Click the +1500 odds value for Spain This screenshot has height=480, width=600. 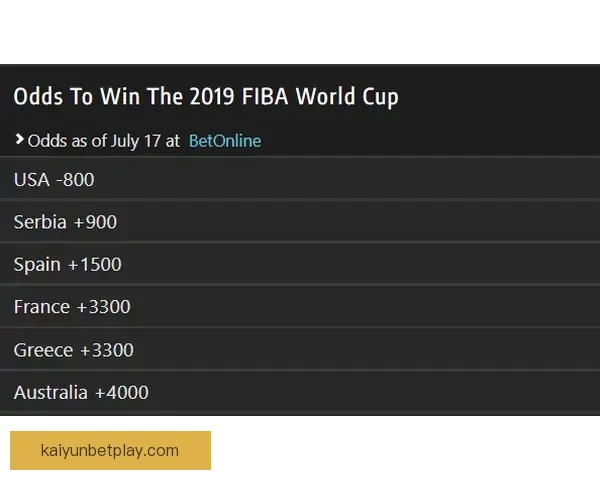(95, 265)
